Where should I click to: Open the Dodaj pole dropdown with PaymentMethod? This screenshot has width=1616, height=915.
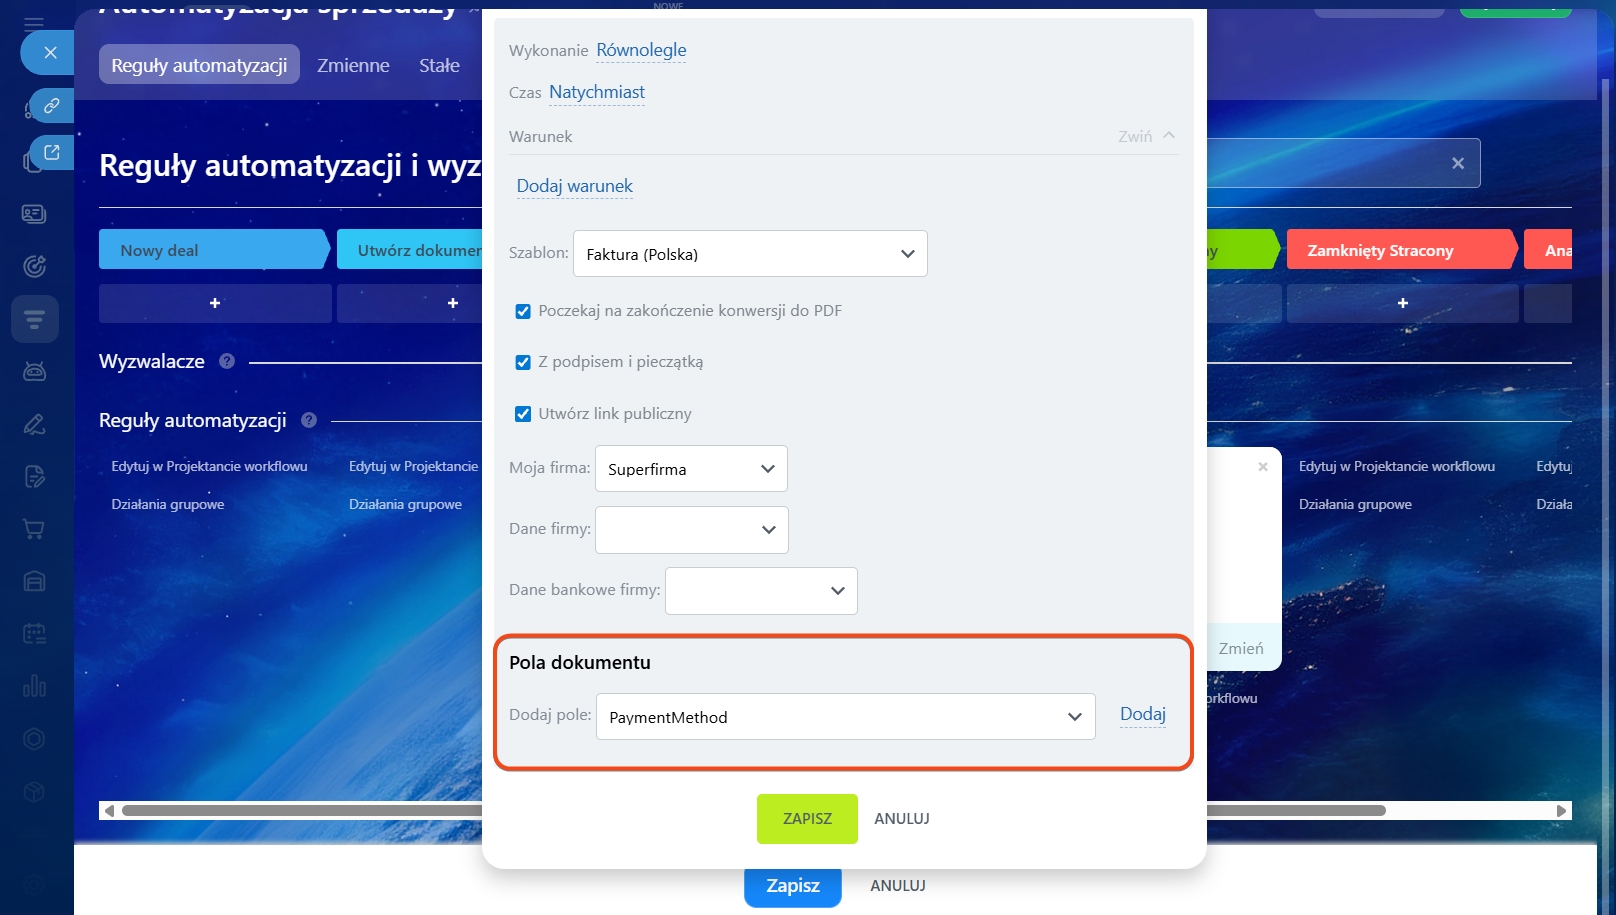point(846,717)
